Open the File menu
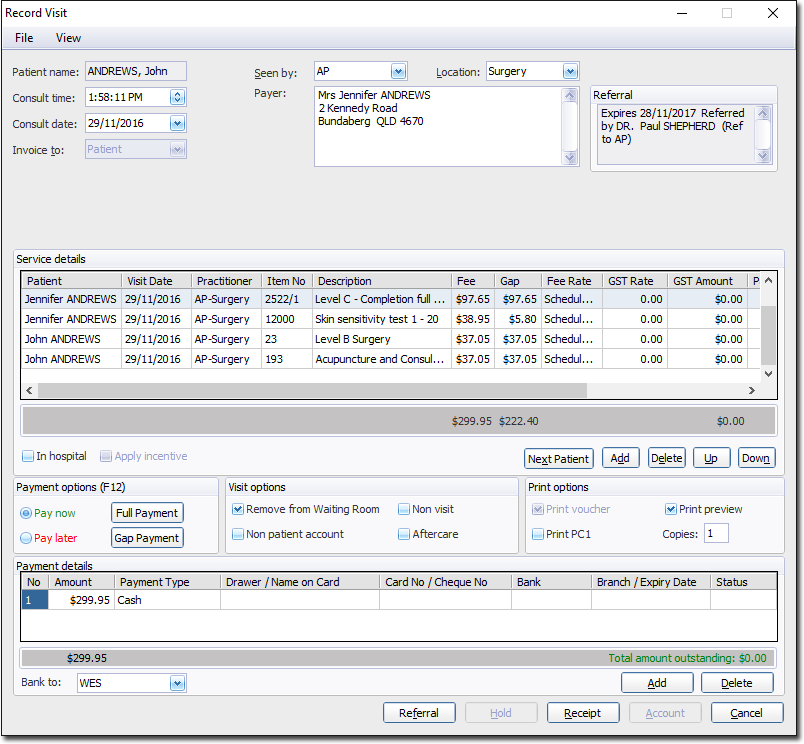 coord(24,38)
